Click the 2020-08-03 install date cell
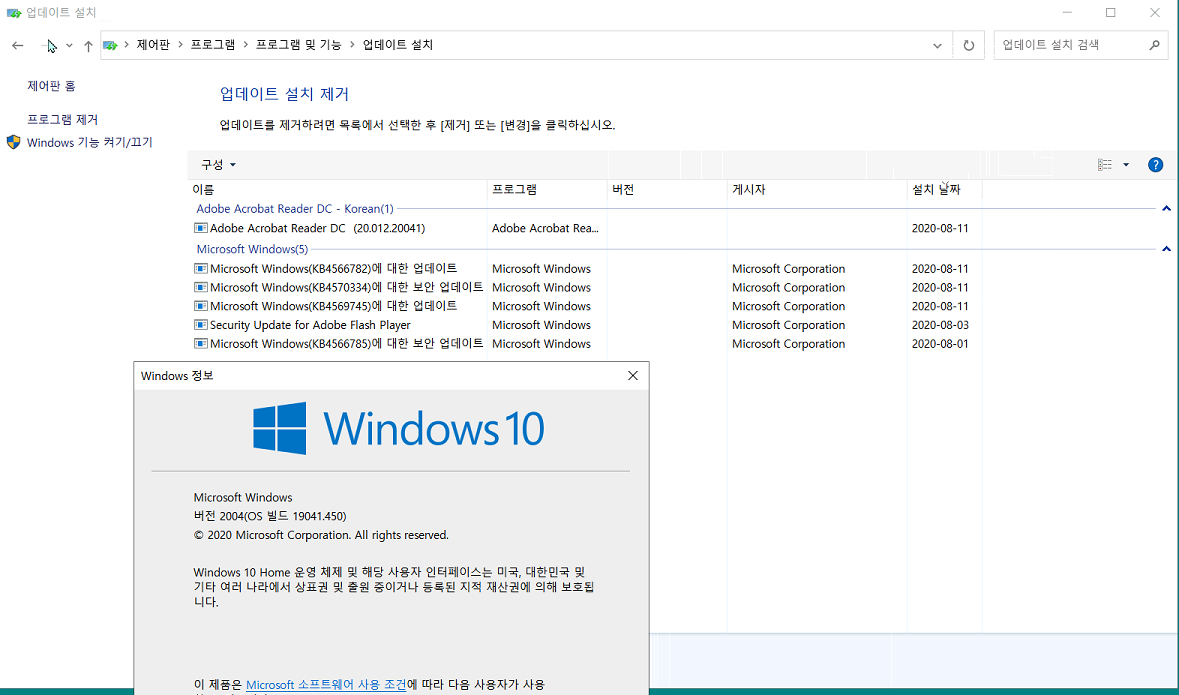 pos(940,325)
